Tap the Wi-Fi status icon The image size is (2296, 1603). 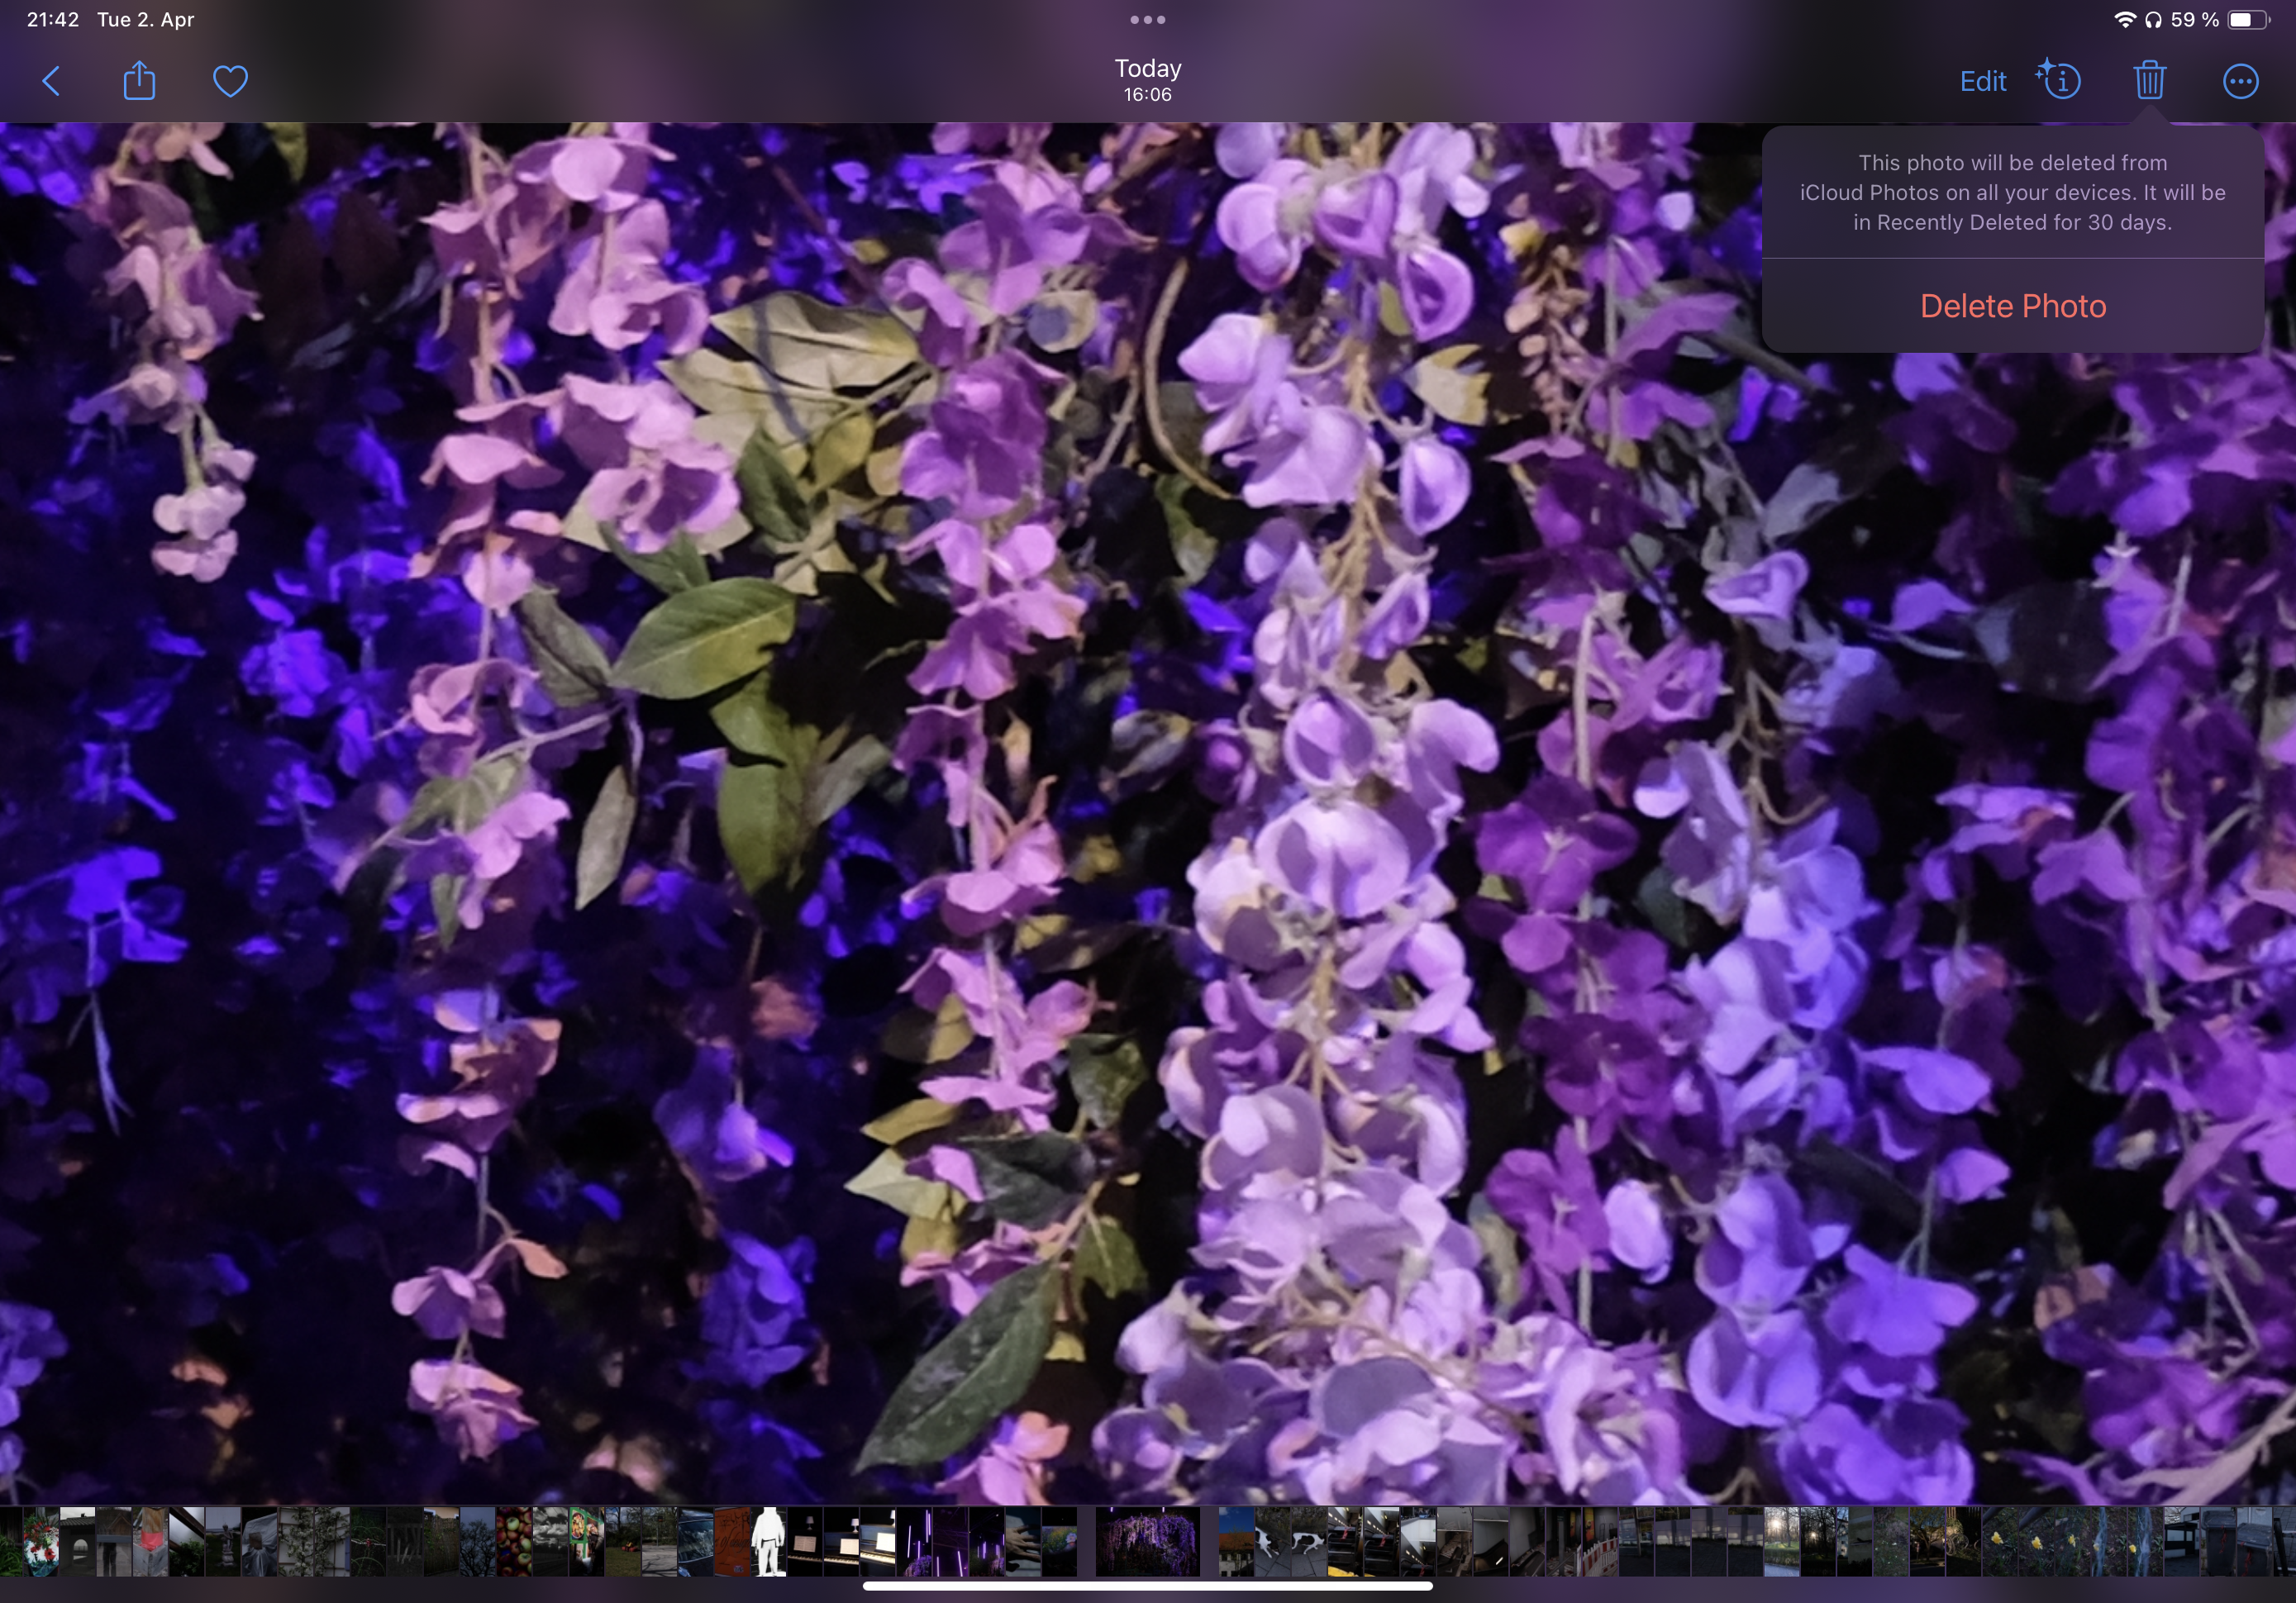tap(2125, 19)
